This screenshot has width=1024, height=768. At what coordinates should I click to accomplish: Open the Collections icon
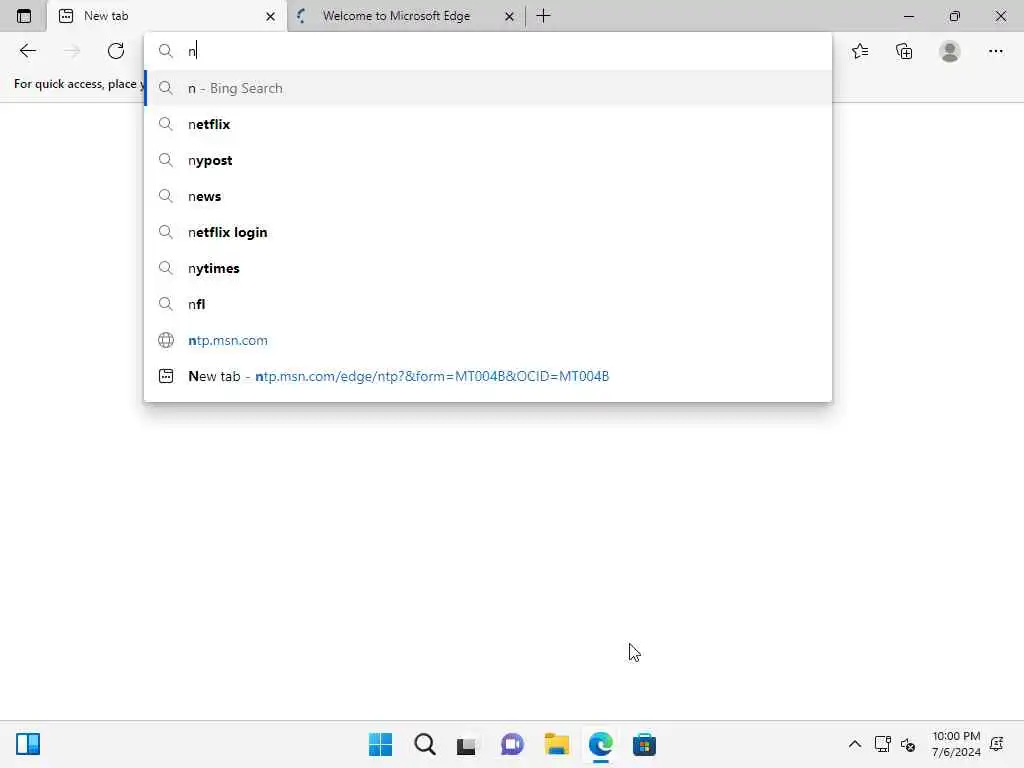coord(904,51)
